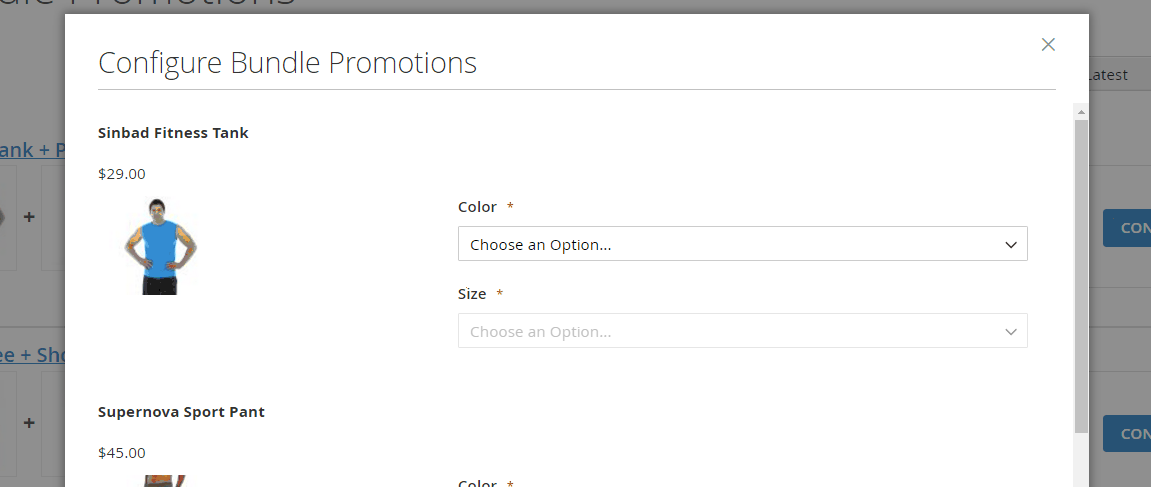Viewport: 1151px width, 487px height.
Task: Click the upper blue Configure button at right edge
Action: [x=1127, y=228]
